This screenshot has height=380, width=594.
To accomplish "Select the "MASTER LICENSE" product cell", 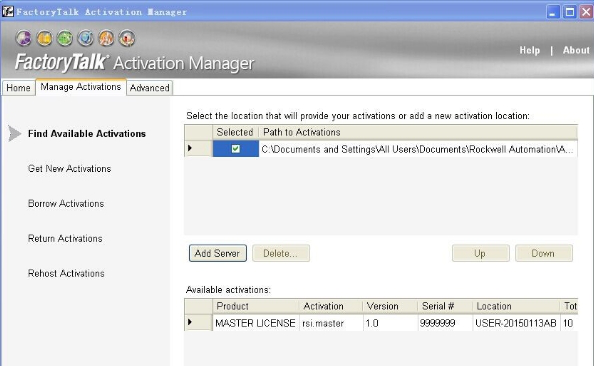I will [x=256, y=323].
